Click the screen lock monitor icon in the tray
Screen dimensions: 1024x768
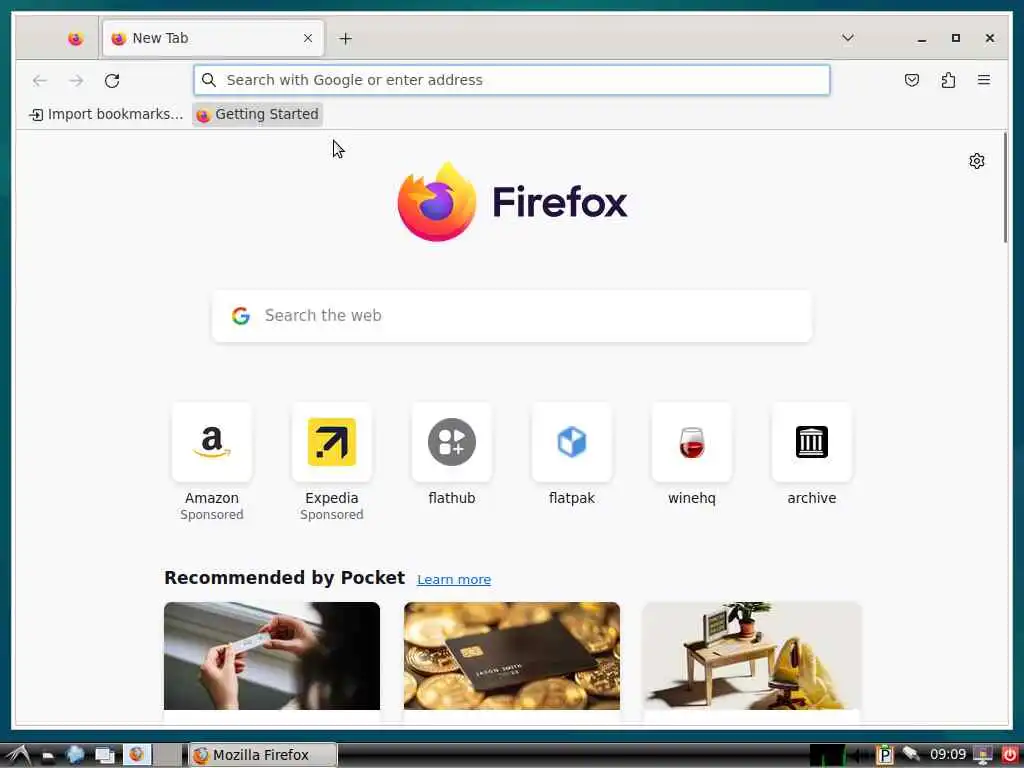982,755
